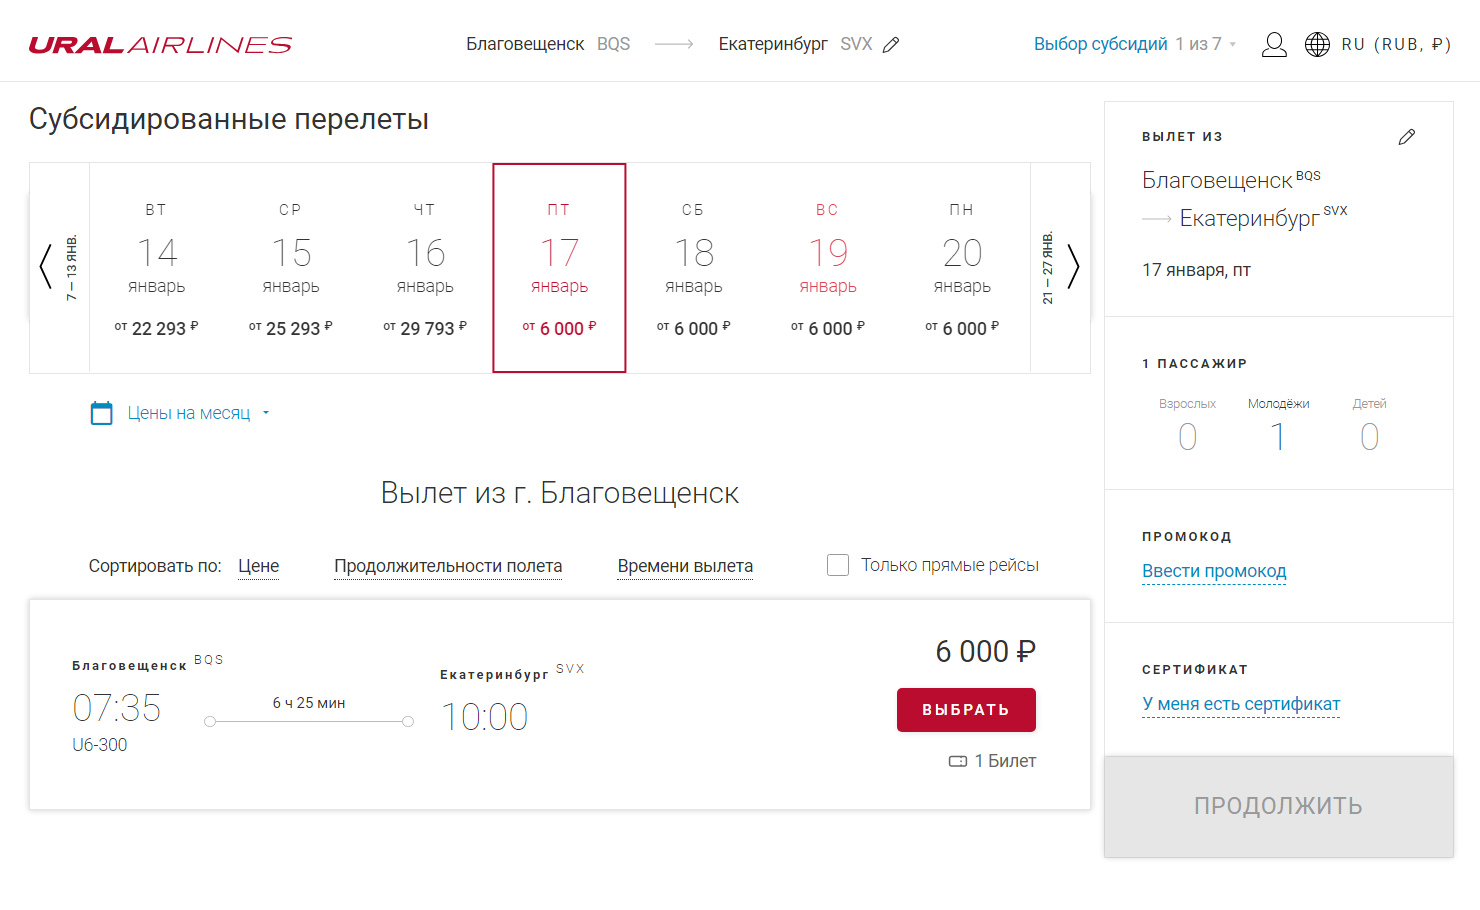This screenshot has width=1480, height=910.
Task: Click the ВЫБРАТЬ button
Action: pyautogui.click(x=966, y=710)
